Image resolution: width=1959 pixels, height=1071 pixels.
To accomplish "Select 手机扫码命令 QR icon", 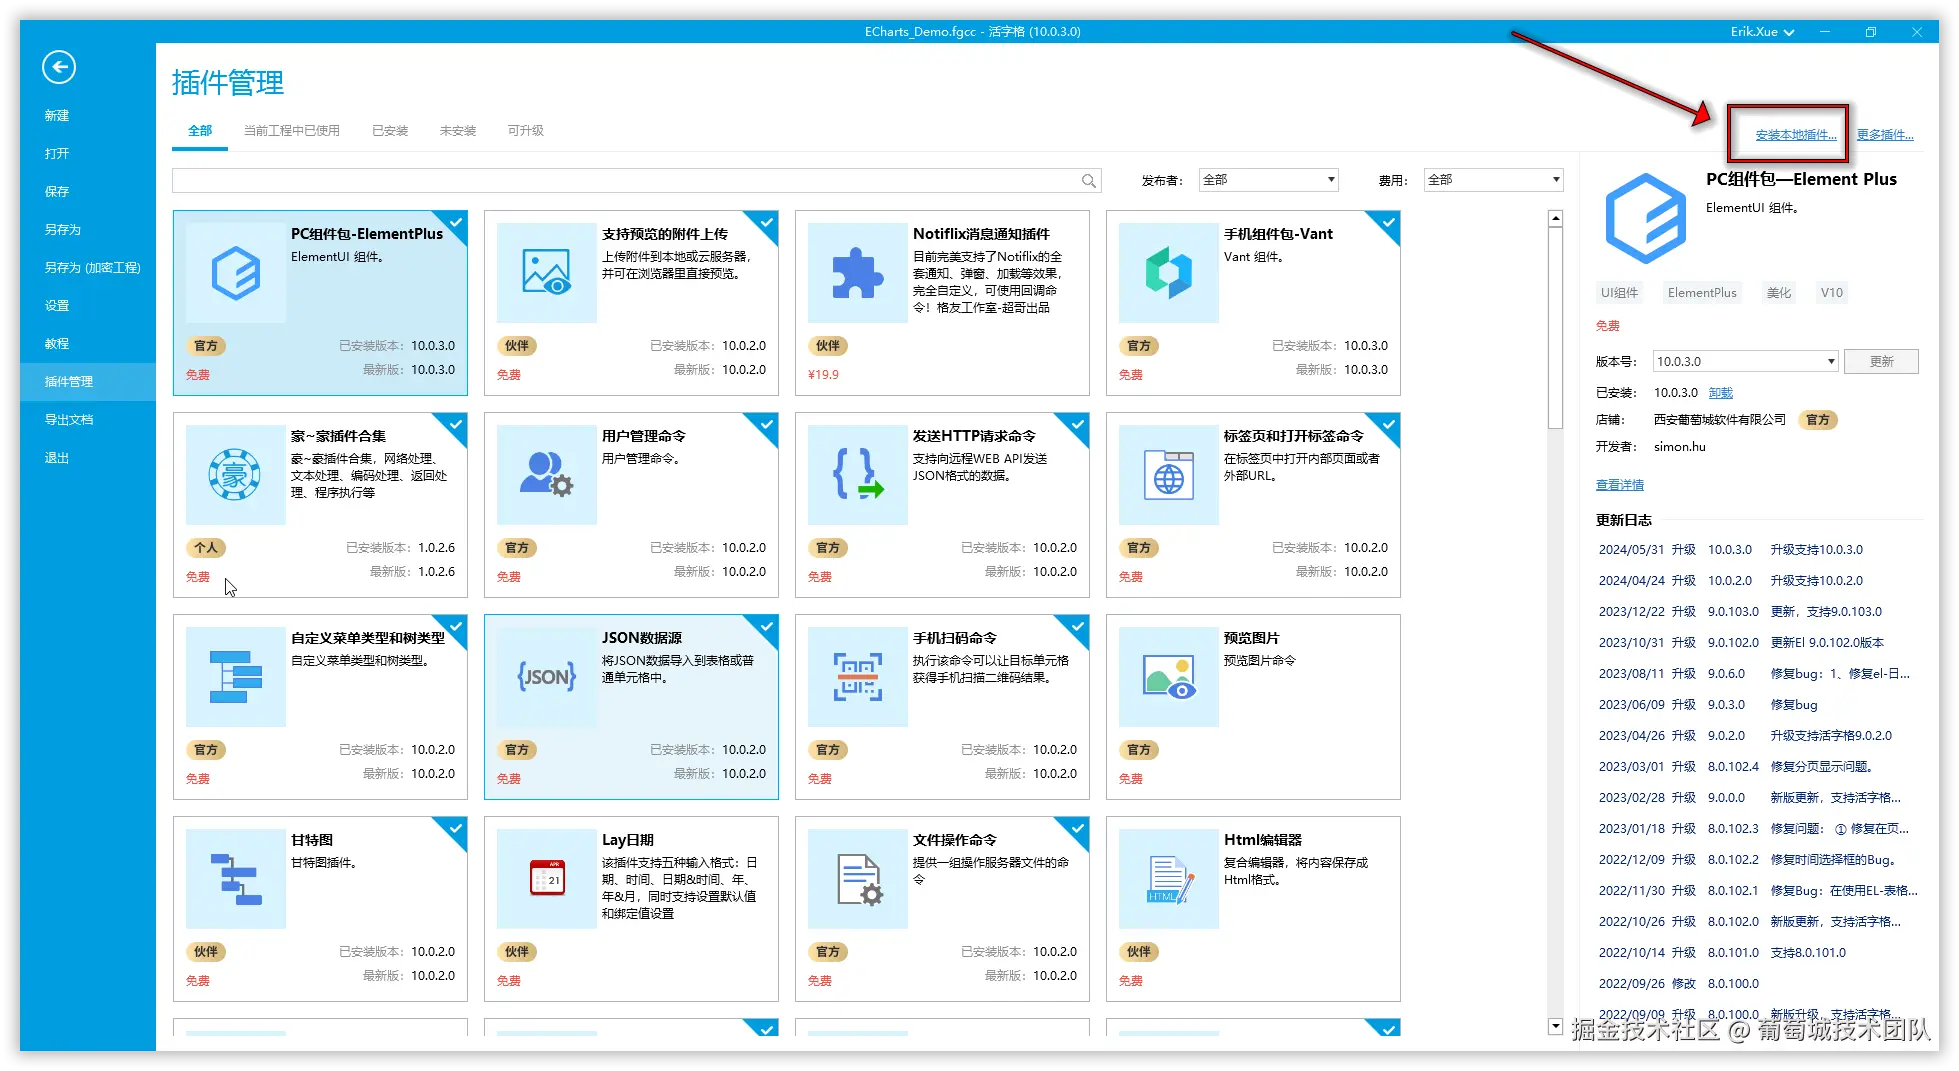I will [858, 677].
